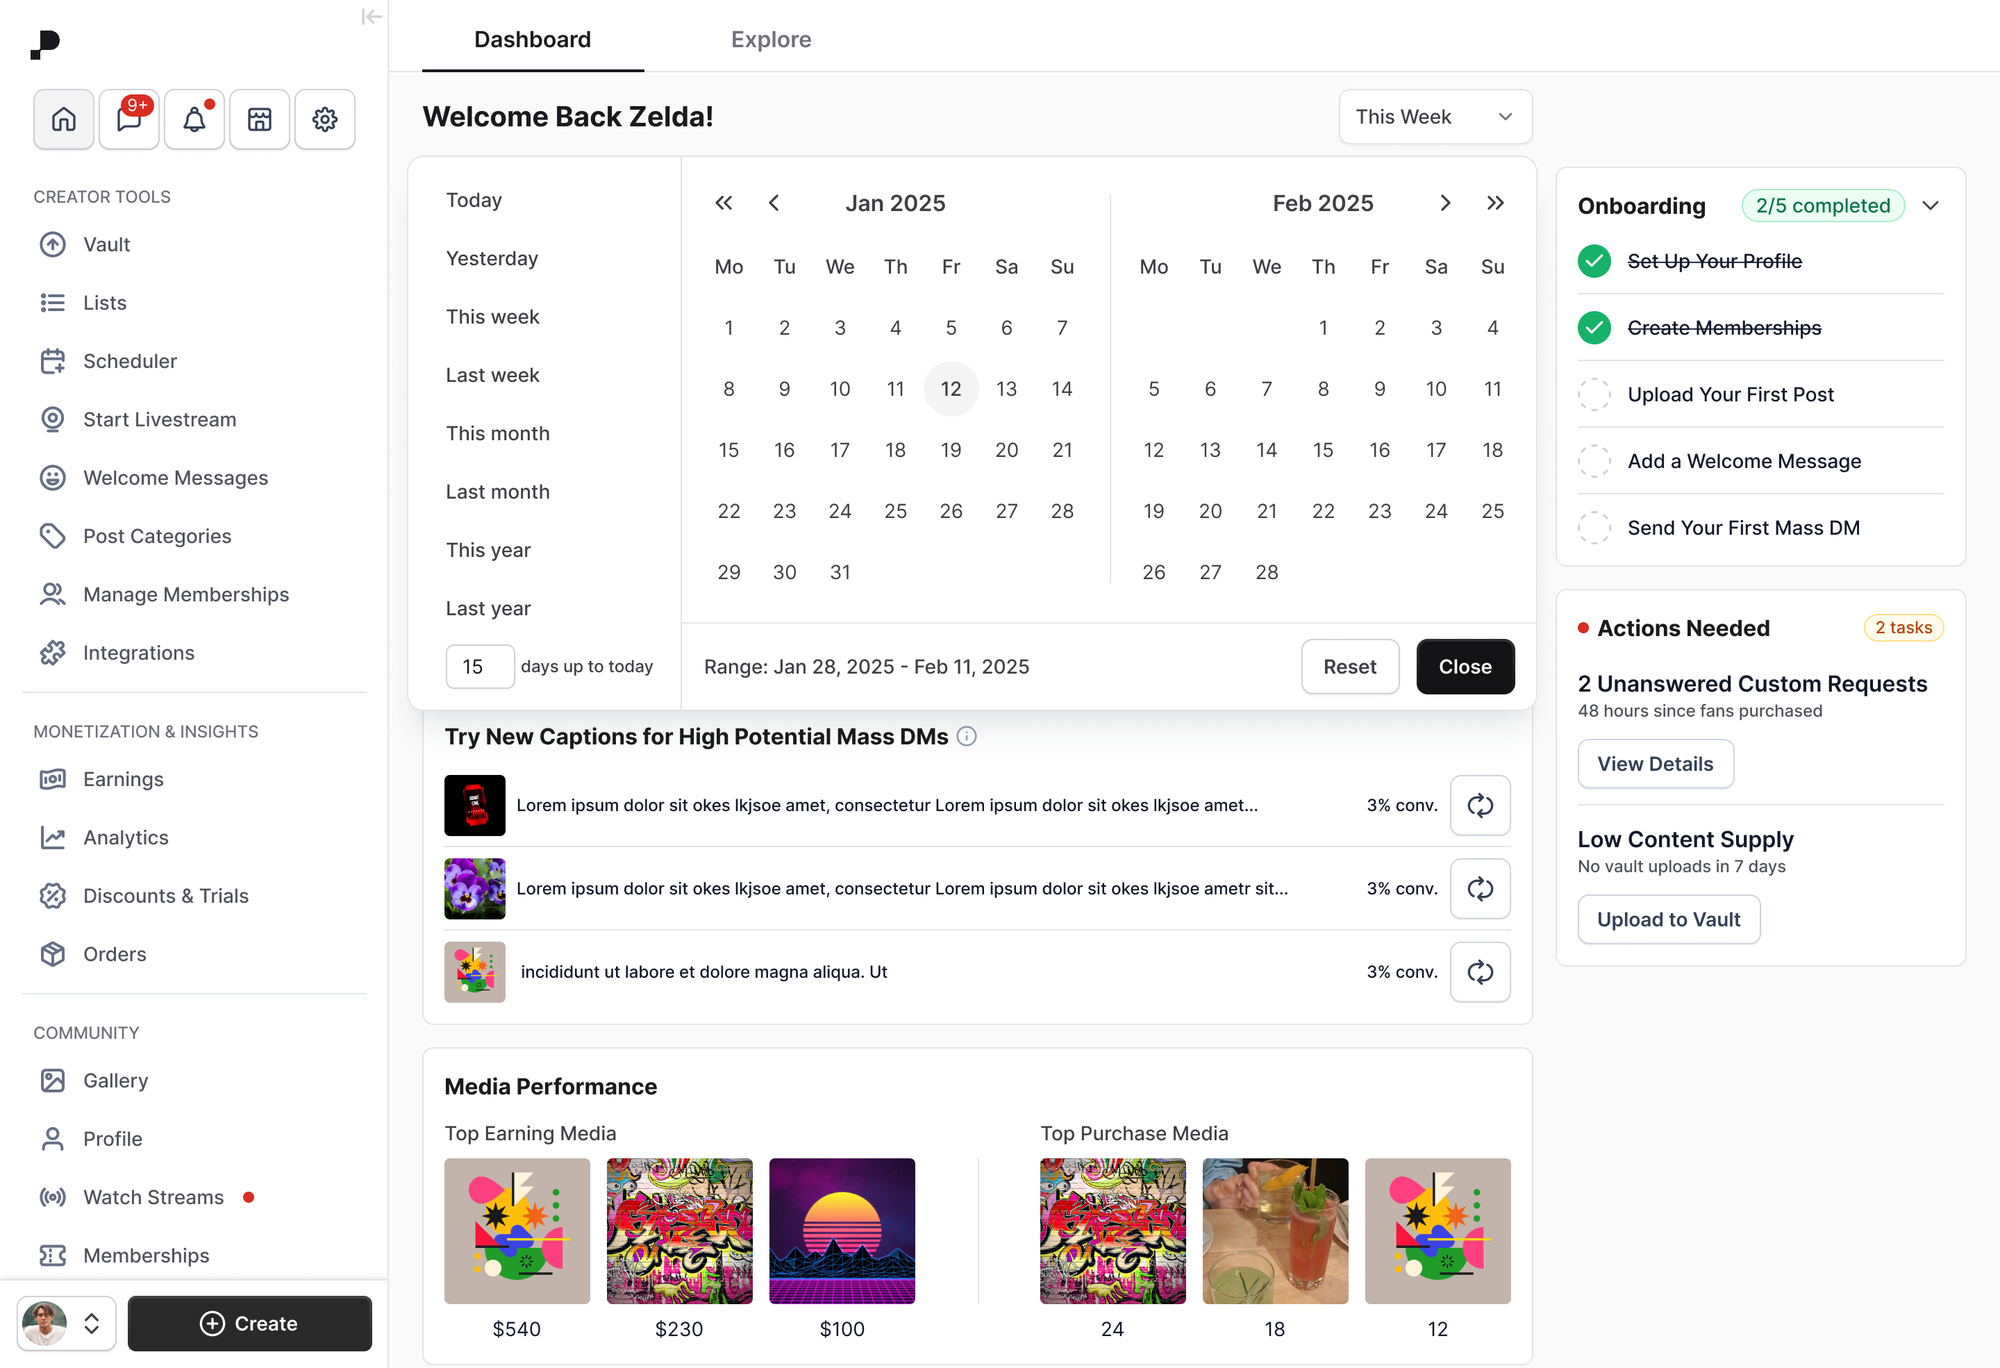The image size is (2000, 1368).
Task: Click Reset in date picker
Action: 1350,666
